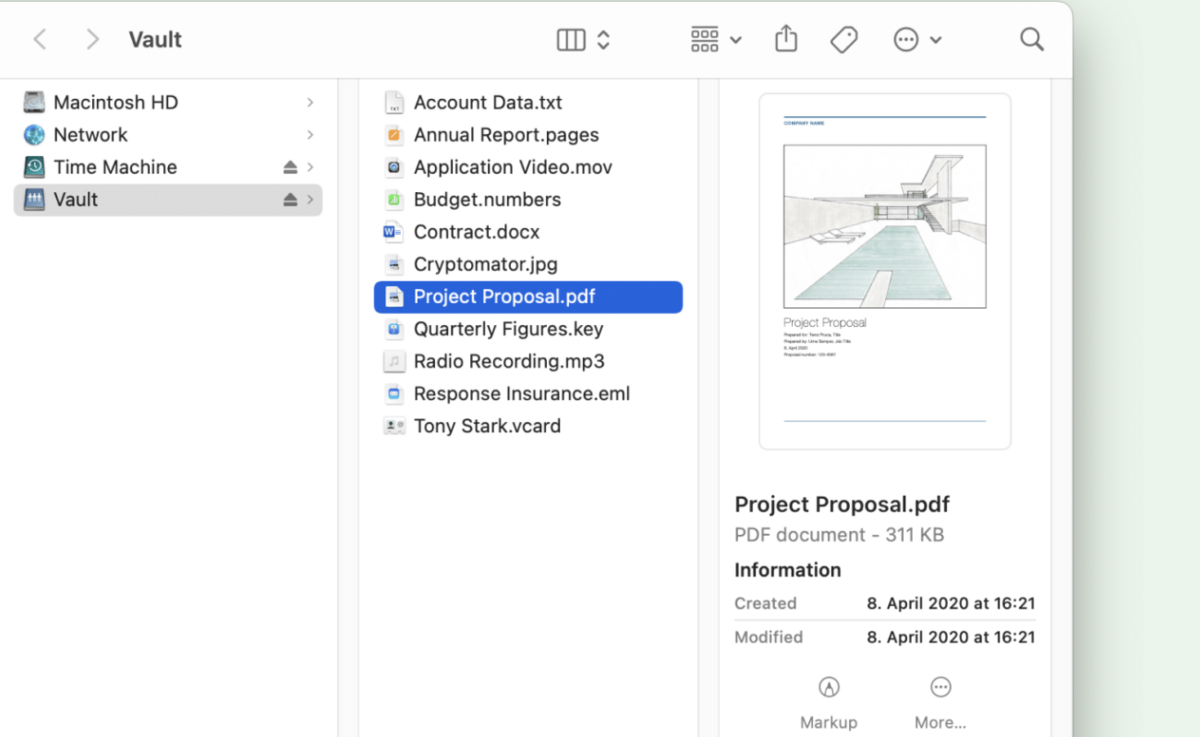Select Network in the sidebar
1200x737 pixels.
point(90,135)
